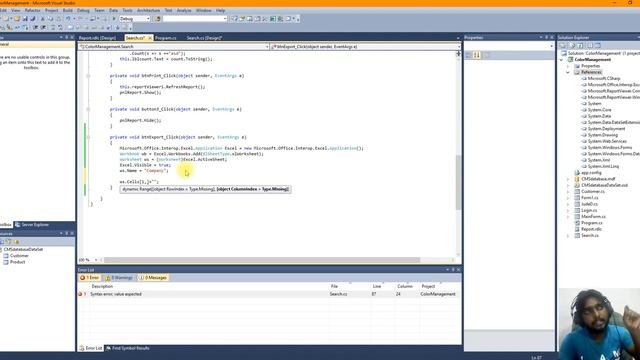Start debugging with the green play icon
Image resolution: width=640 pixels, height=360 pixels.
(114, 19)
